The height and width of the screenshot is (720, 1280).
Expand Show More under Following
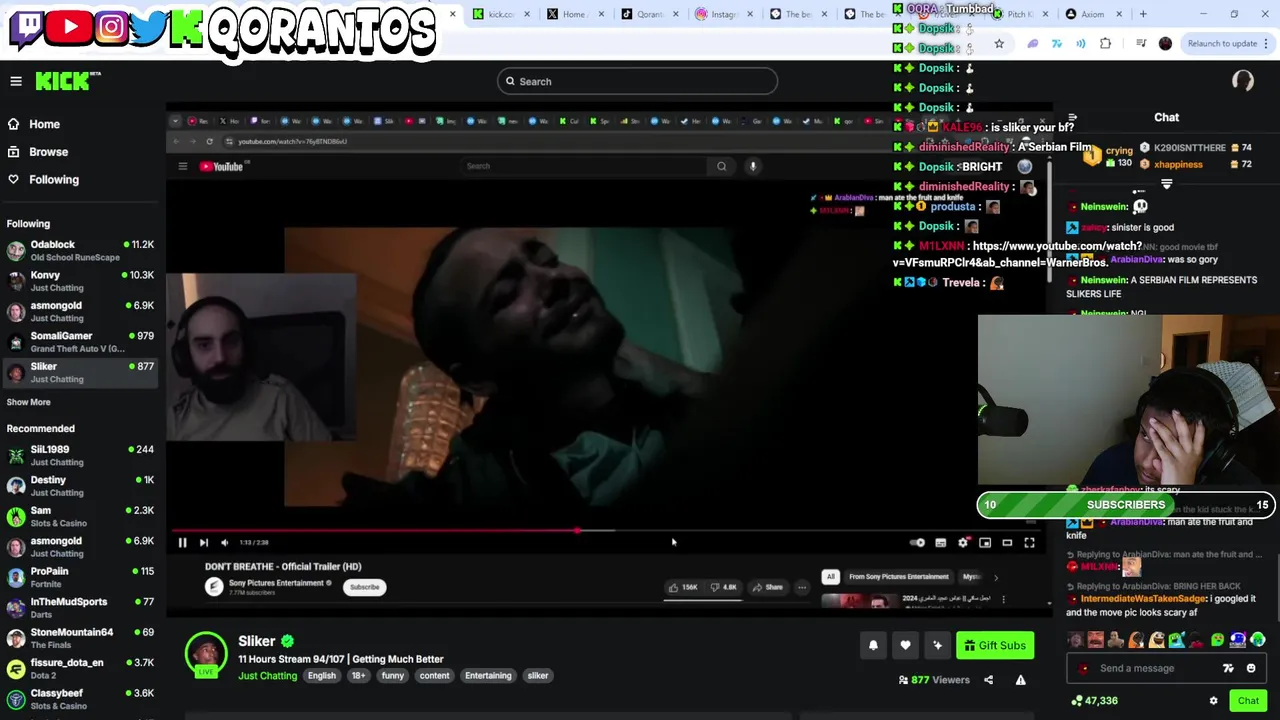[28, 402]
